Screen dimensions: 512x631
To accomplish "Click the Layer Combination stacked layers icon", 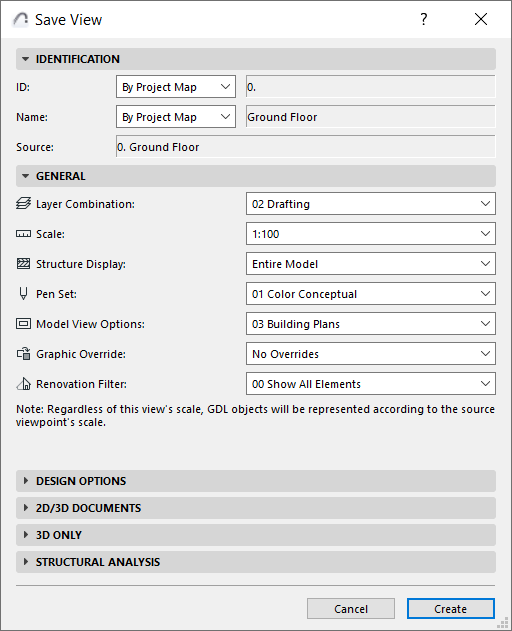I will 23,204.
